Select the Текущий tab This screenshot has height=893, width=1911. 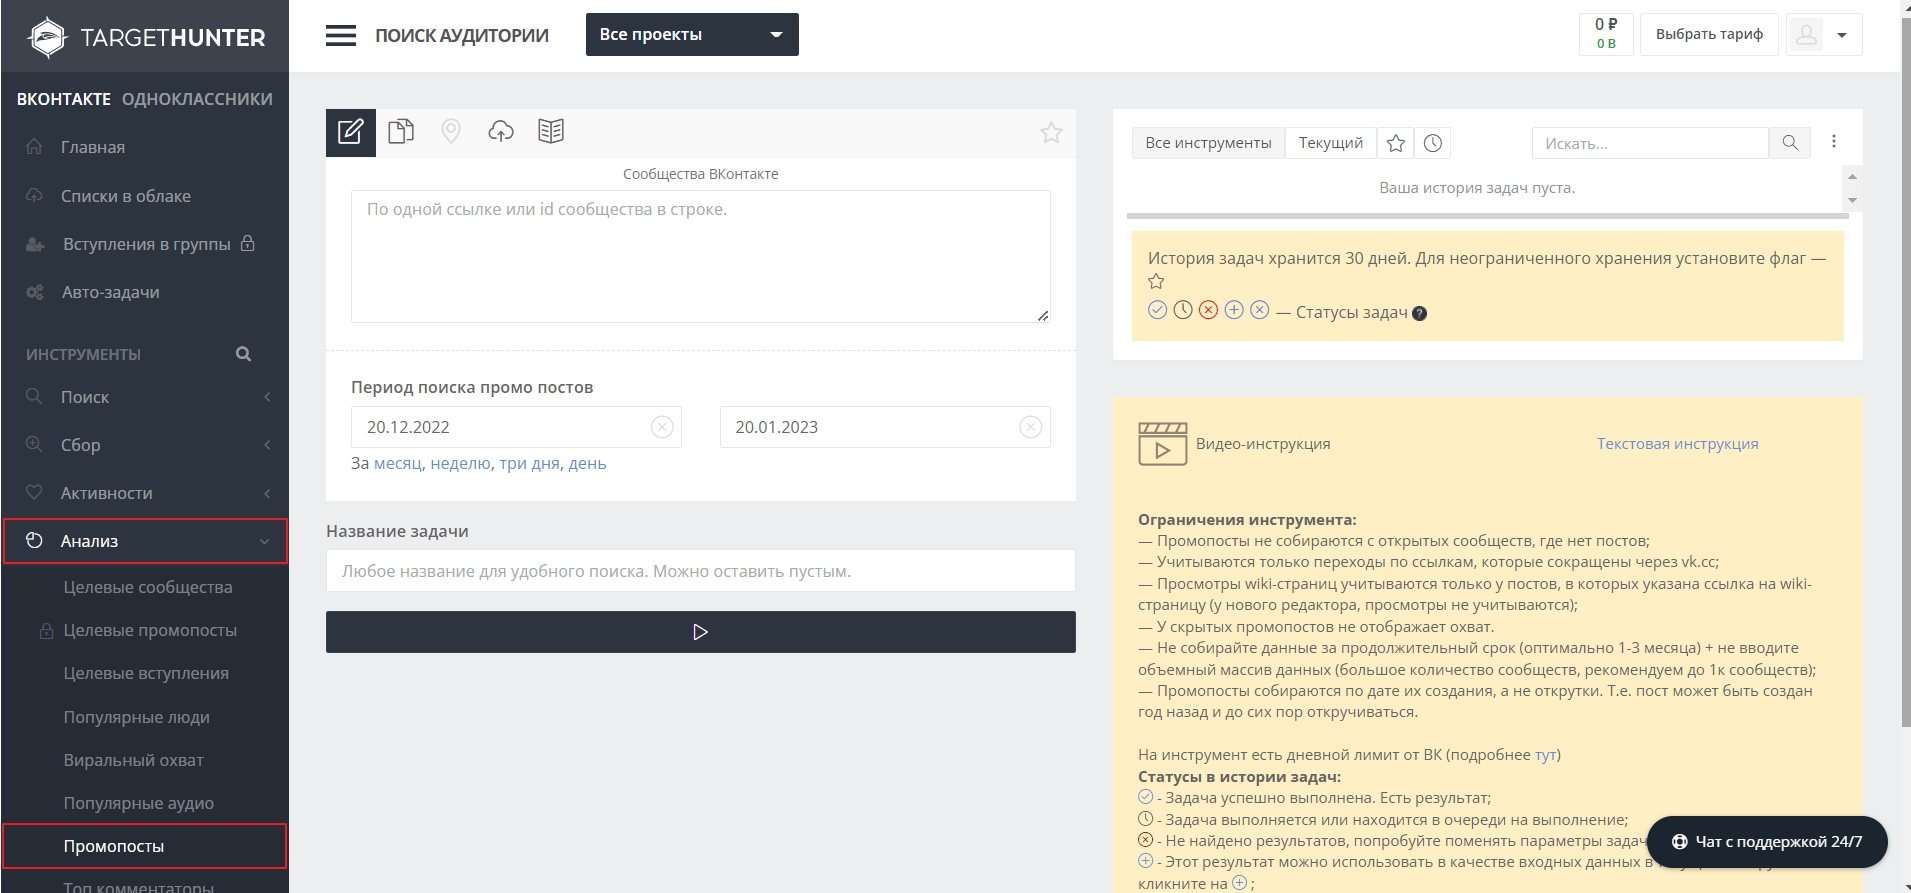click(x=1331, y=143)
